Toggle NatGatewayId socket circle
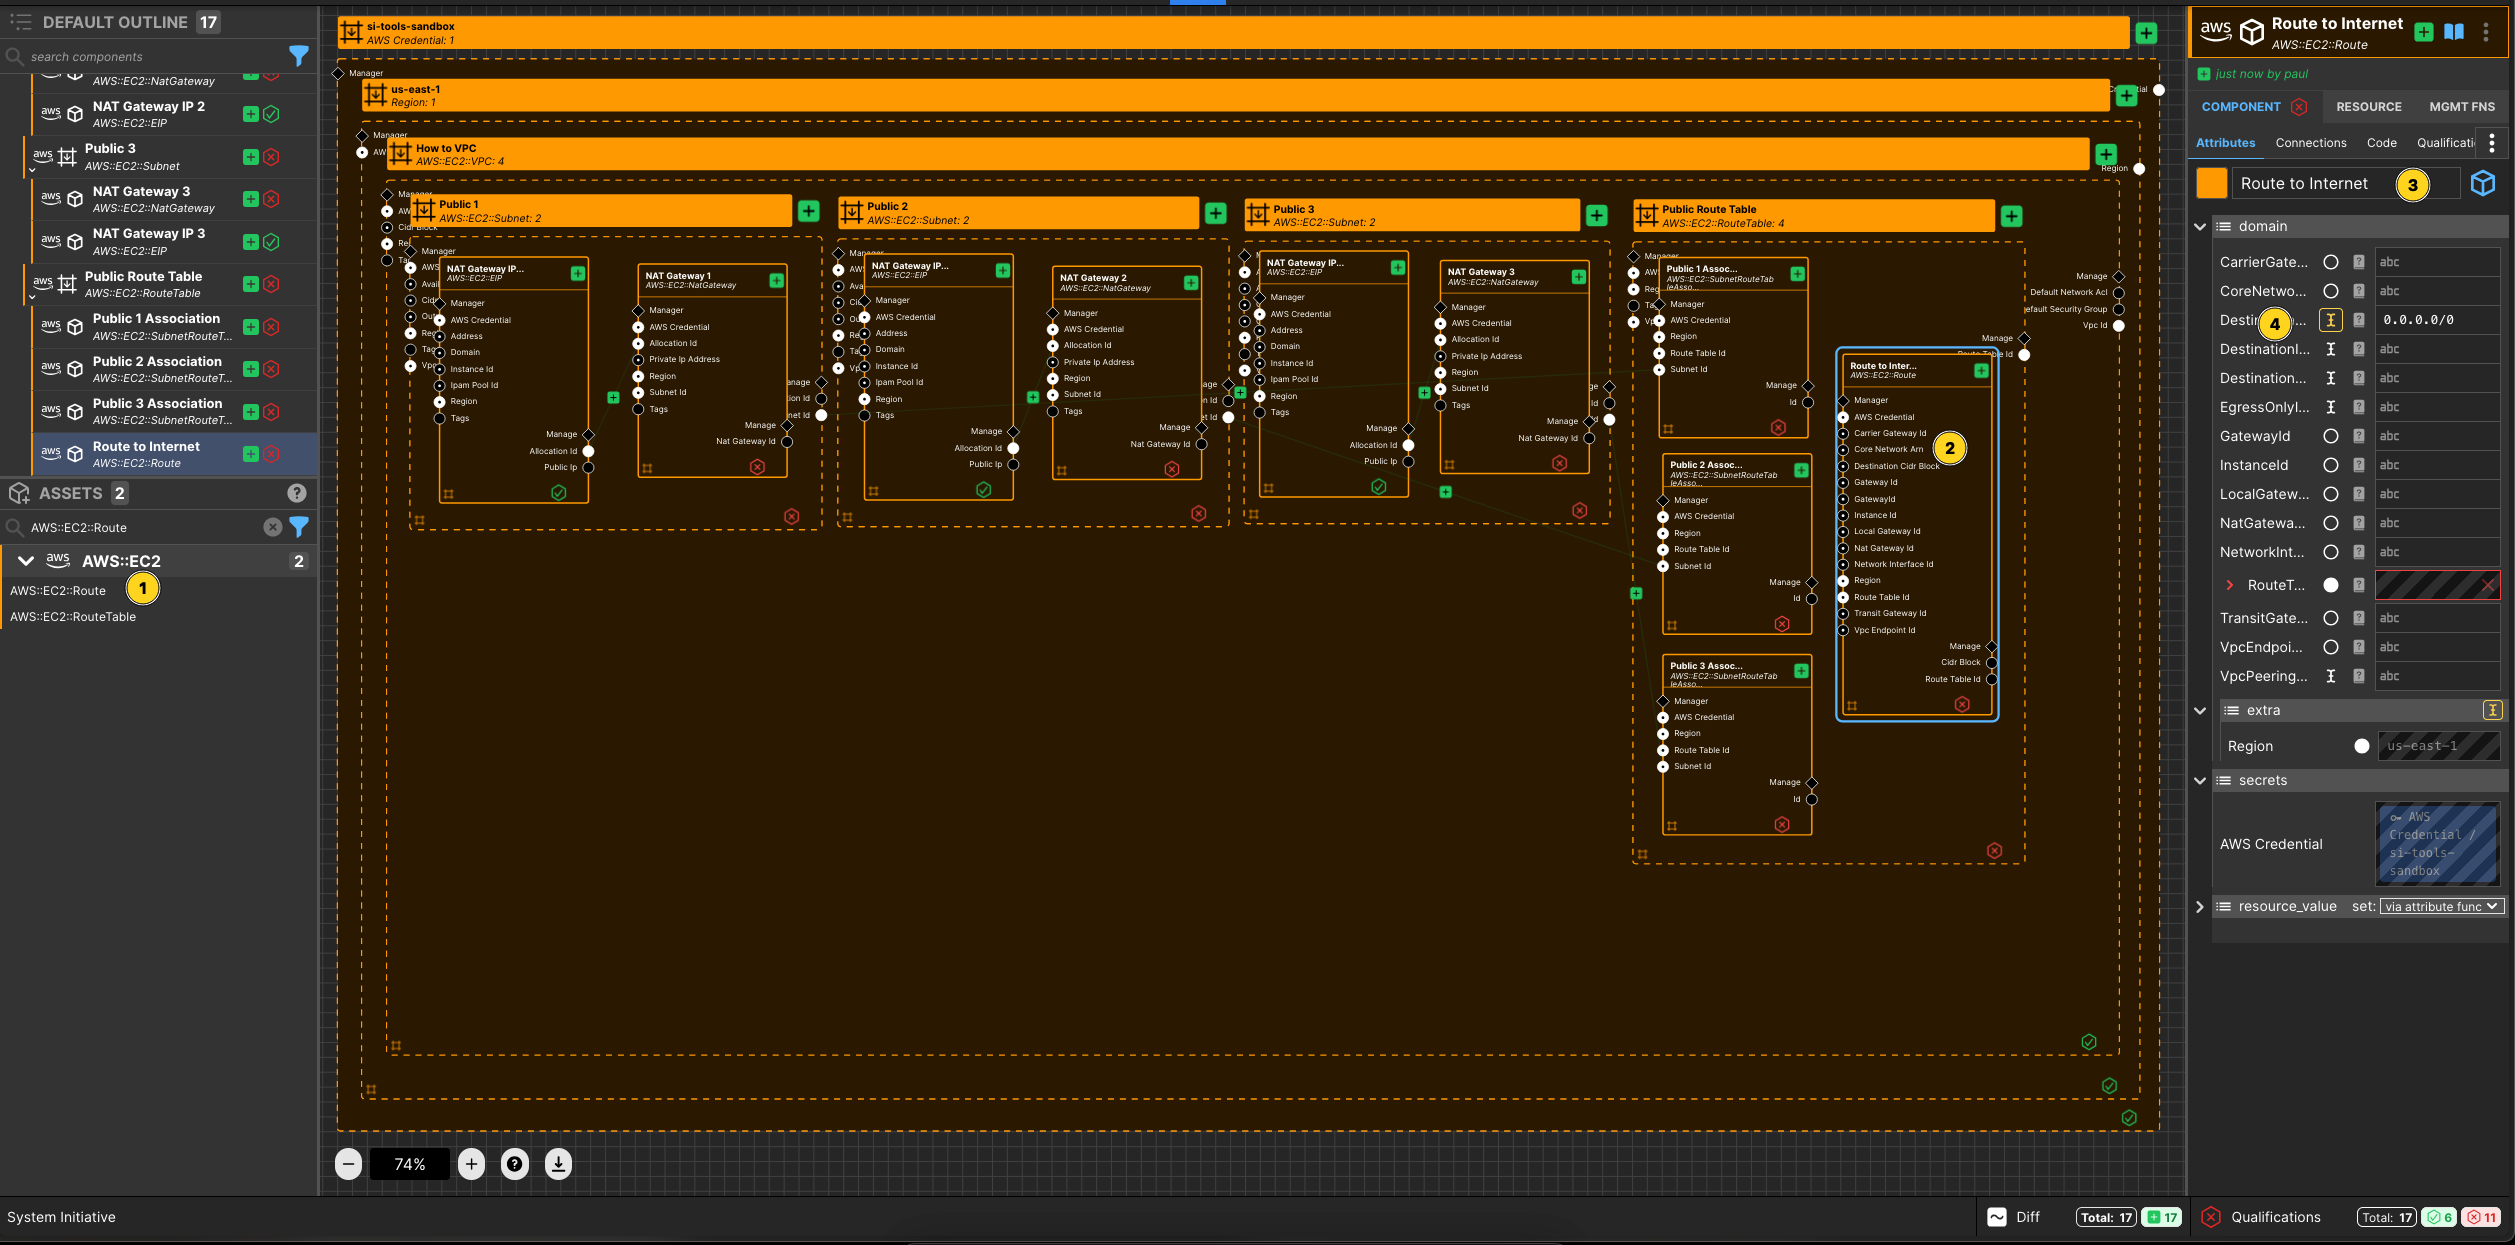Screen dimensions: 2515x1245 click(2331, 523)
